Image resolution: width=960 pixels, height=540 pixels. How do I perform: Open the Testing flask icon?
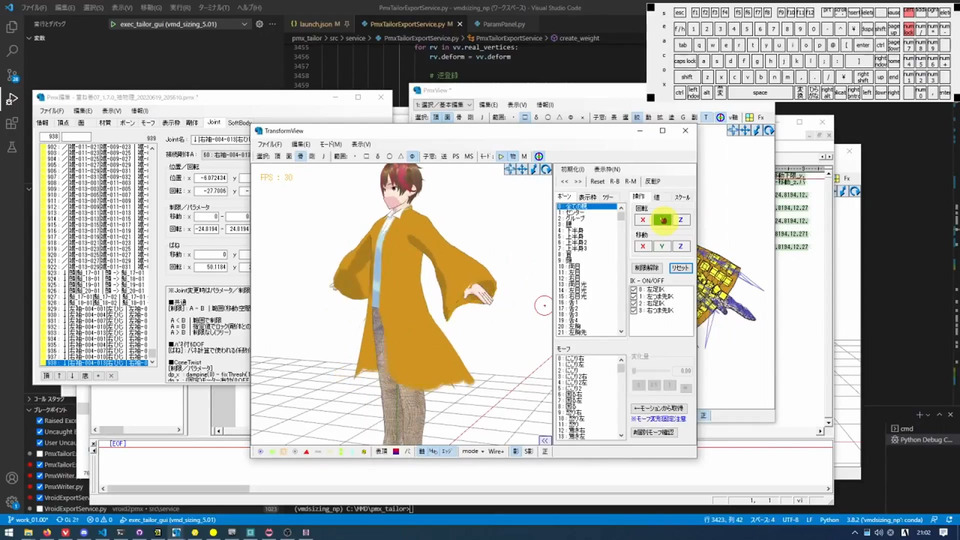pyautogui.click(x=12, y=147)
